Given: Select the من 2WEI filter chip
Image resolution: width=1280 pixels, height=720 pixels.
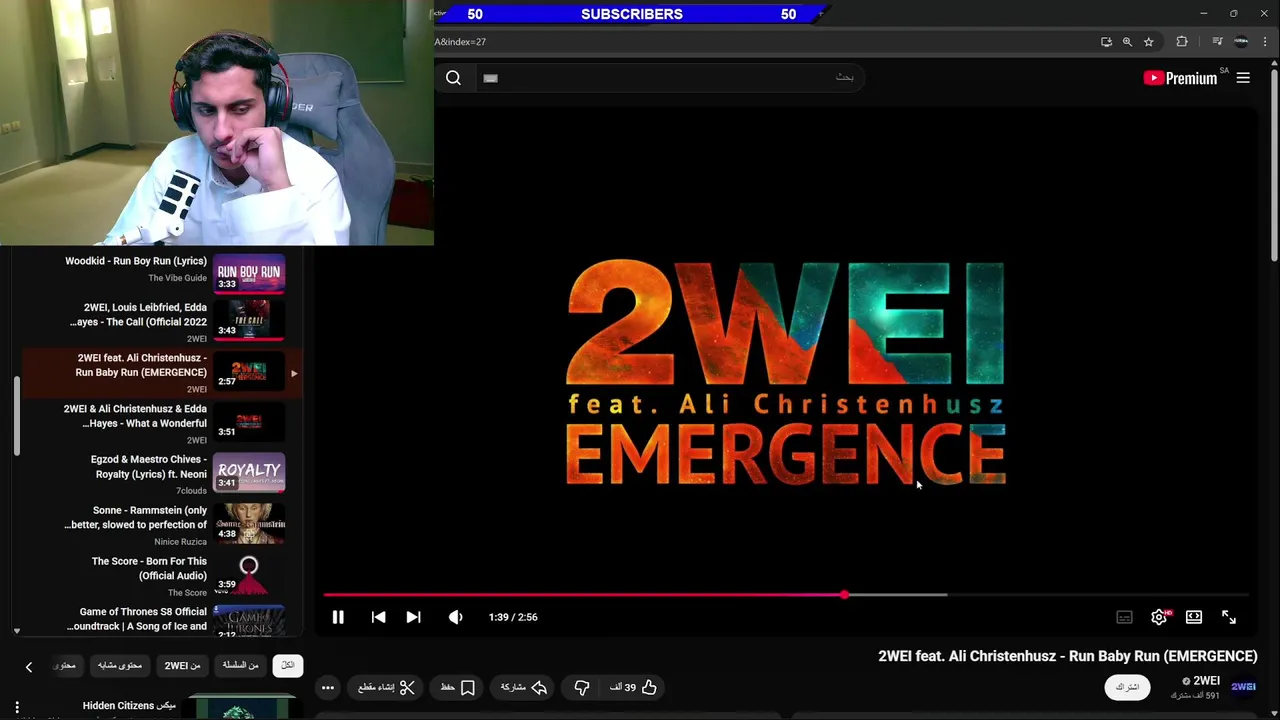Looking at the screenshot, I should pos(183,665).
